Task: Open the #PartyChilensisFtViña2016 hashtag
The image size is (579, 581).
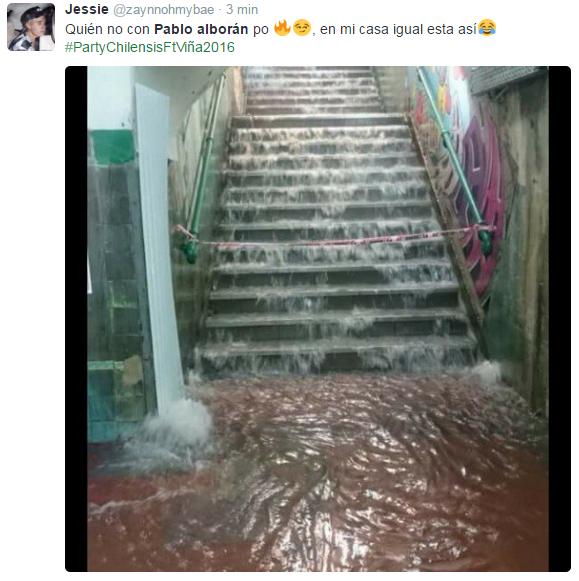Action: [x=150, y=47]
